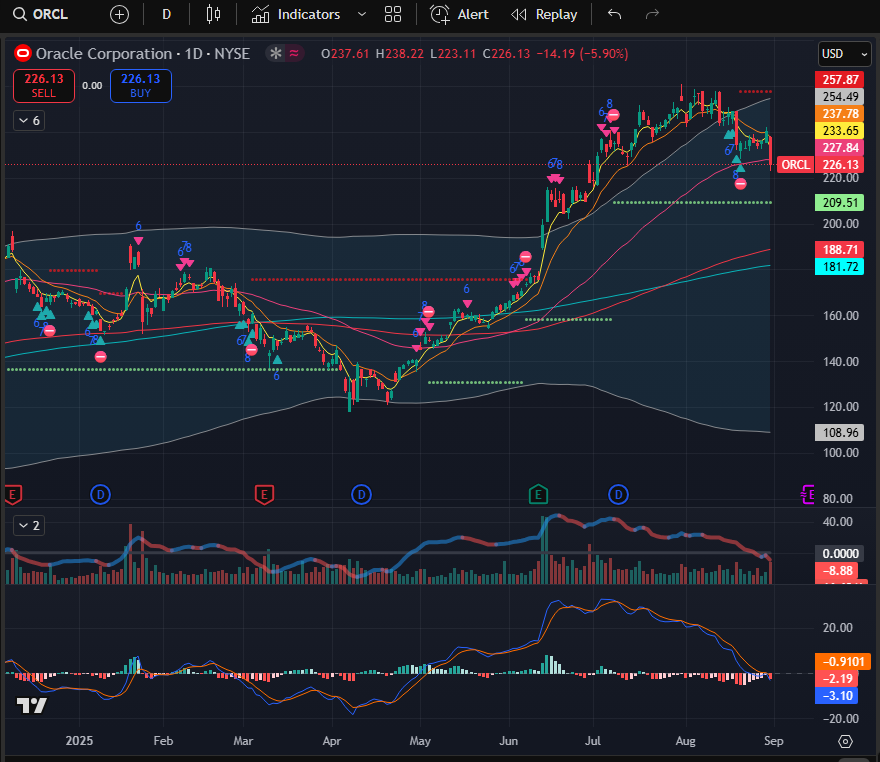Click the green earnings E marker in June
880x762 pixels.
click(x=538, y=493)
